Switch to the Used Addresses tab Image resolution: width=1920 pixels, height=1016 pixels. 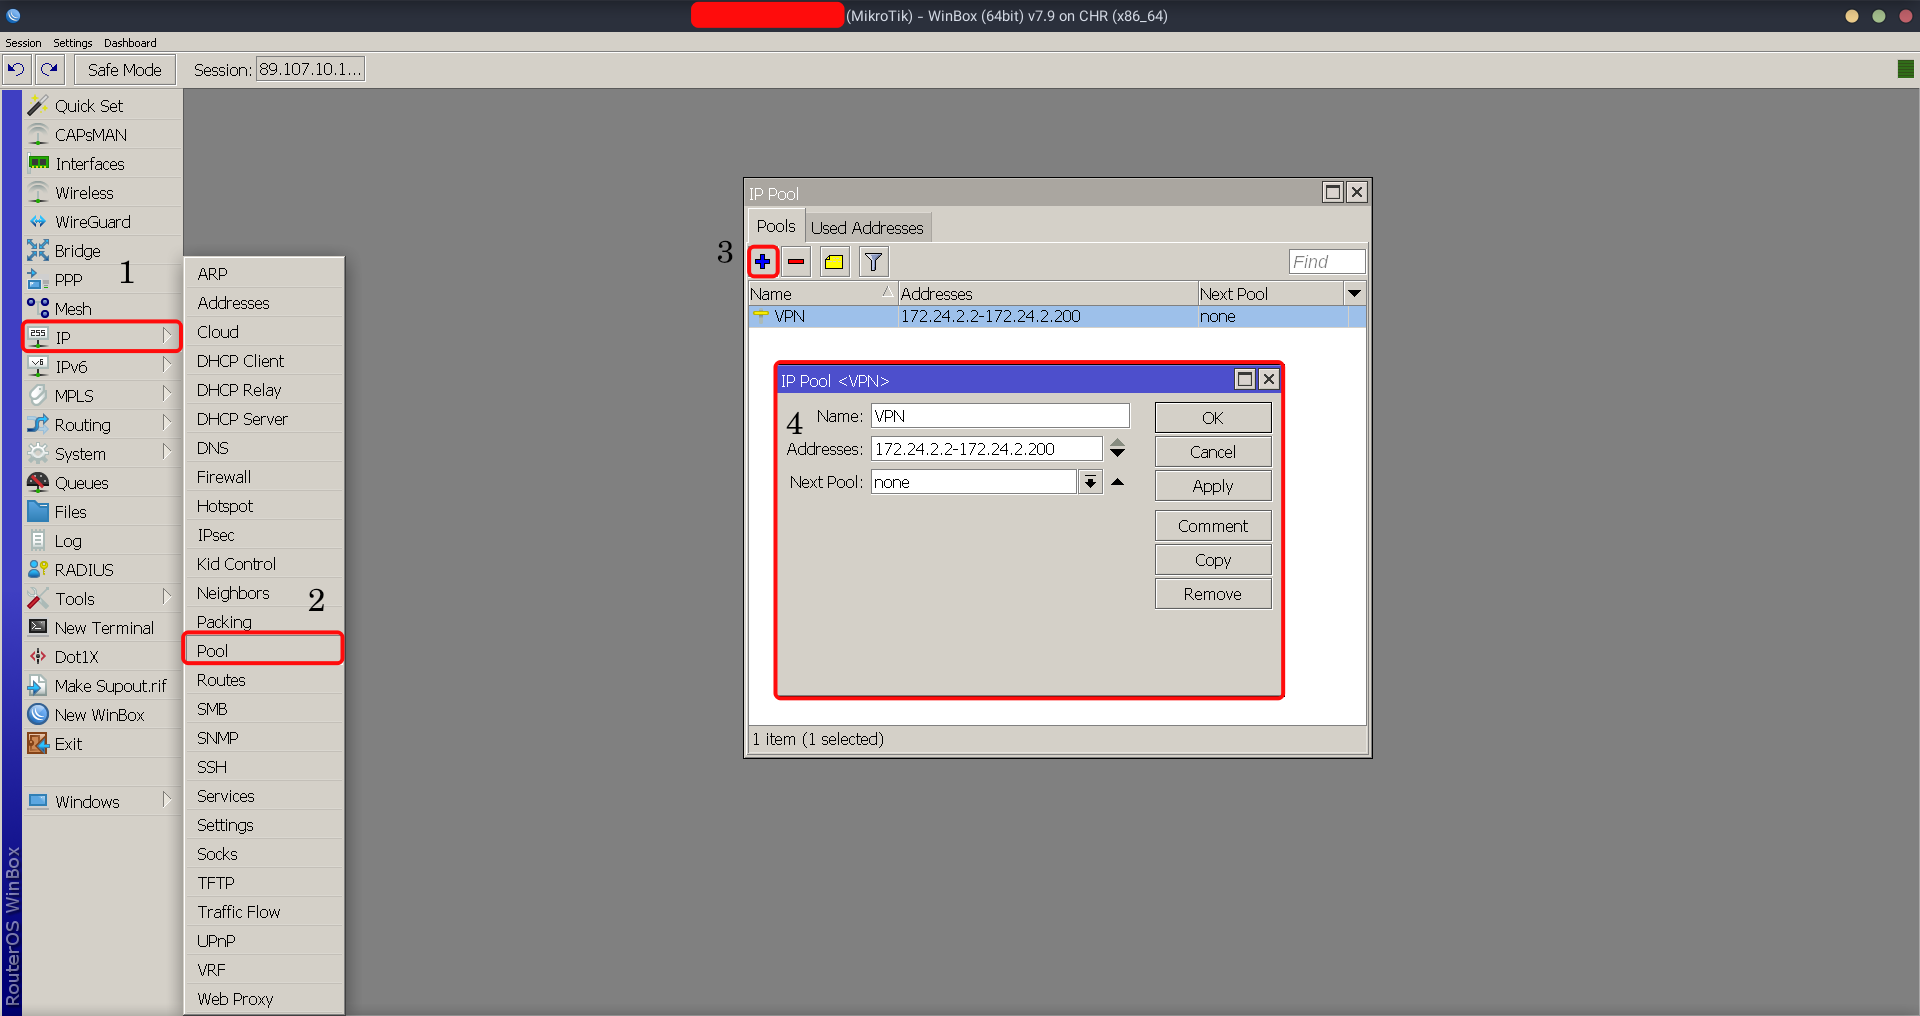867,228
